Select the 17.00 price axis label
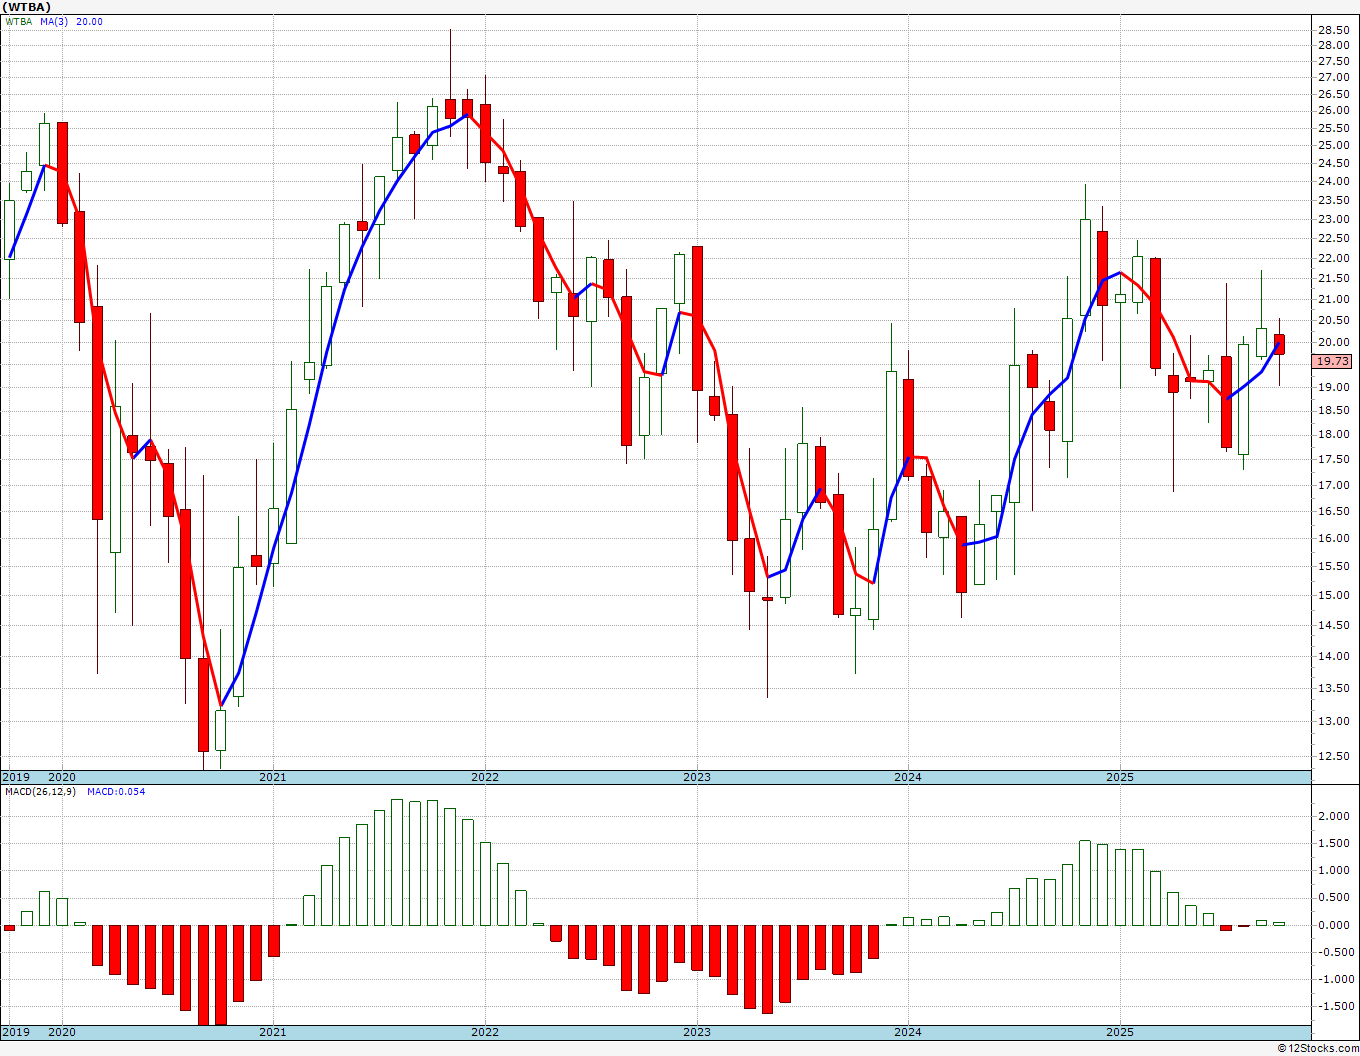The image size is (1360, 1056). pyautogui.click(x=1334, y=486)
